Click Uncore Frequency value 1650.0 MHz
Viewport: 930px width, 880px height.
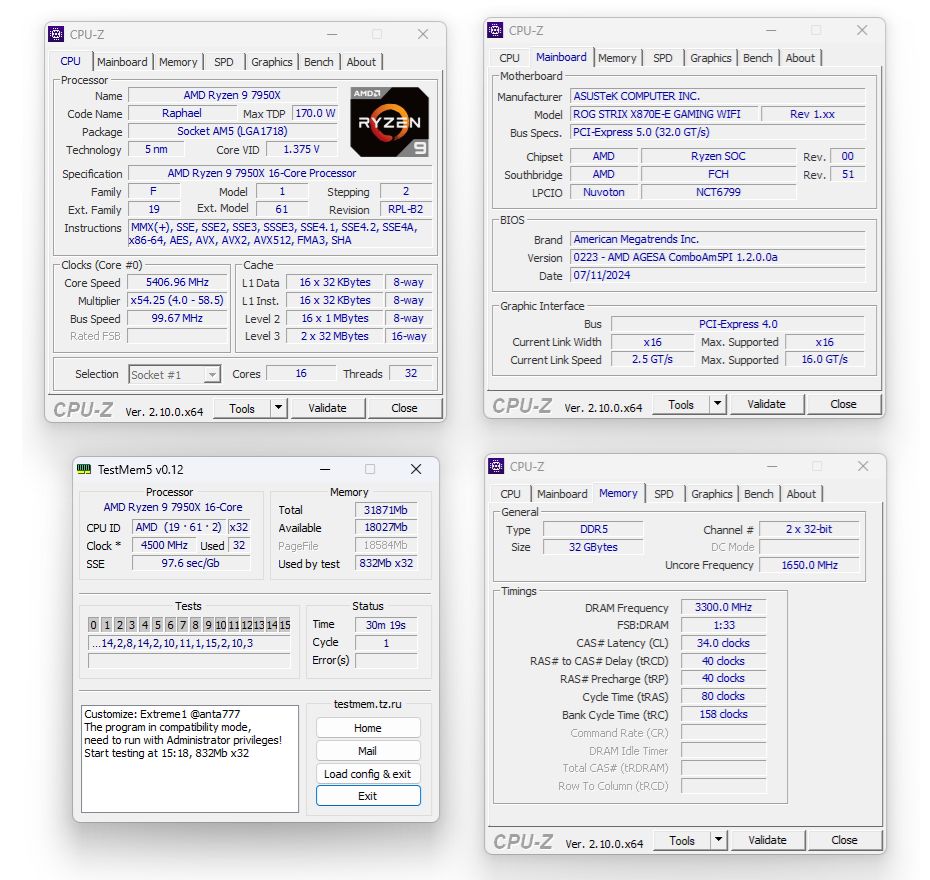[x=810, y=565]
